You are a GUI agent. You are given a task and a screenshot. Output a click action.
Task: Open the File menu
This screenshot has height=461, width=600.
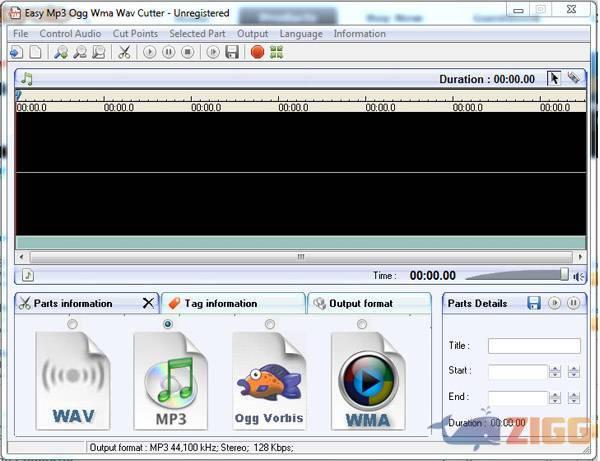(x=21, y=34)
